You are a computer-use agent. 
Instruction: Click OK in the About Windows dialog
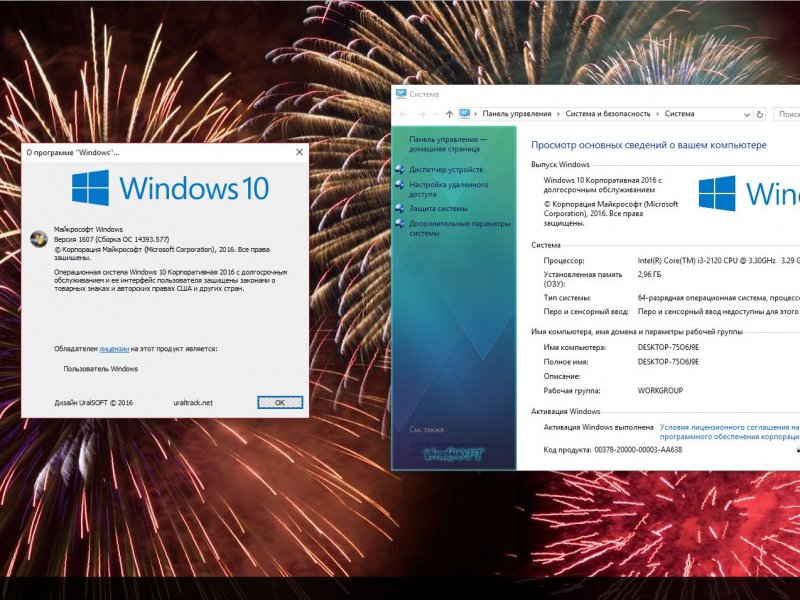(280, 403)
